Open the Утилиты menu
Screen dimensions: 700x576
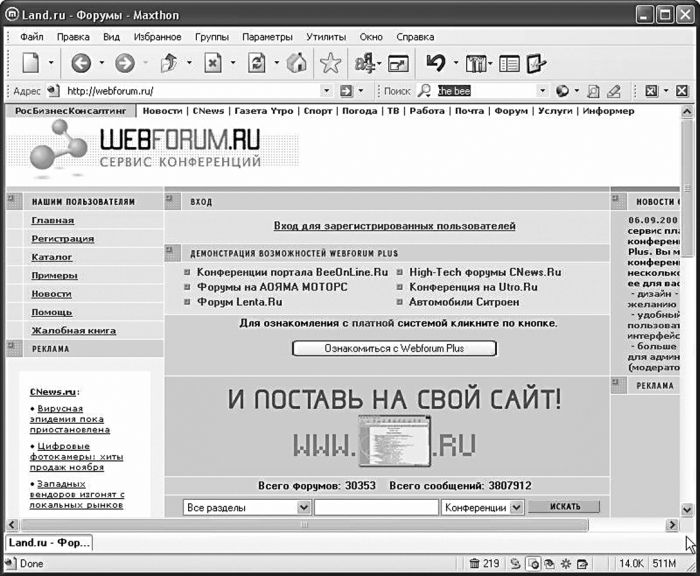pos(326,37)
